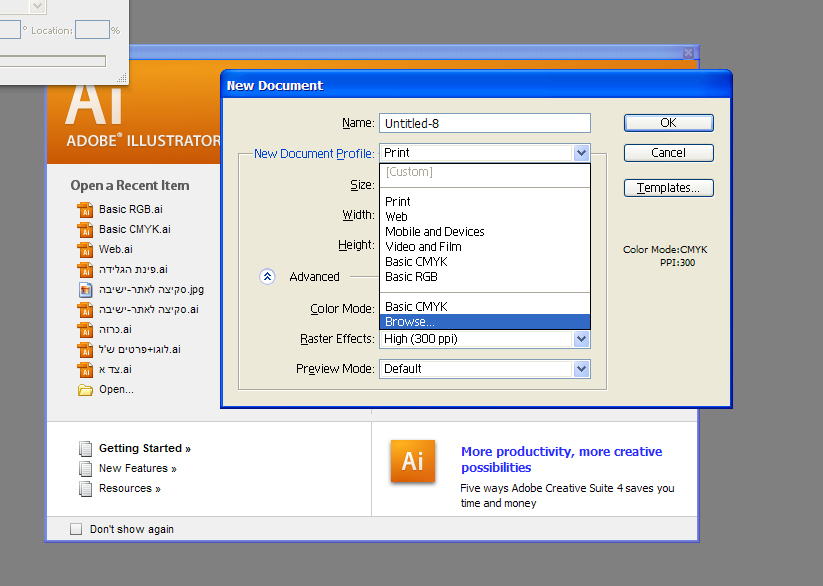The width and height of the screenshot is (823, 586).
Task: Click the Resources document icon
Action: 86,489
